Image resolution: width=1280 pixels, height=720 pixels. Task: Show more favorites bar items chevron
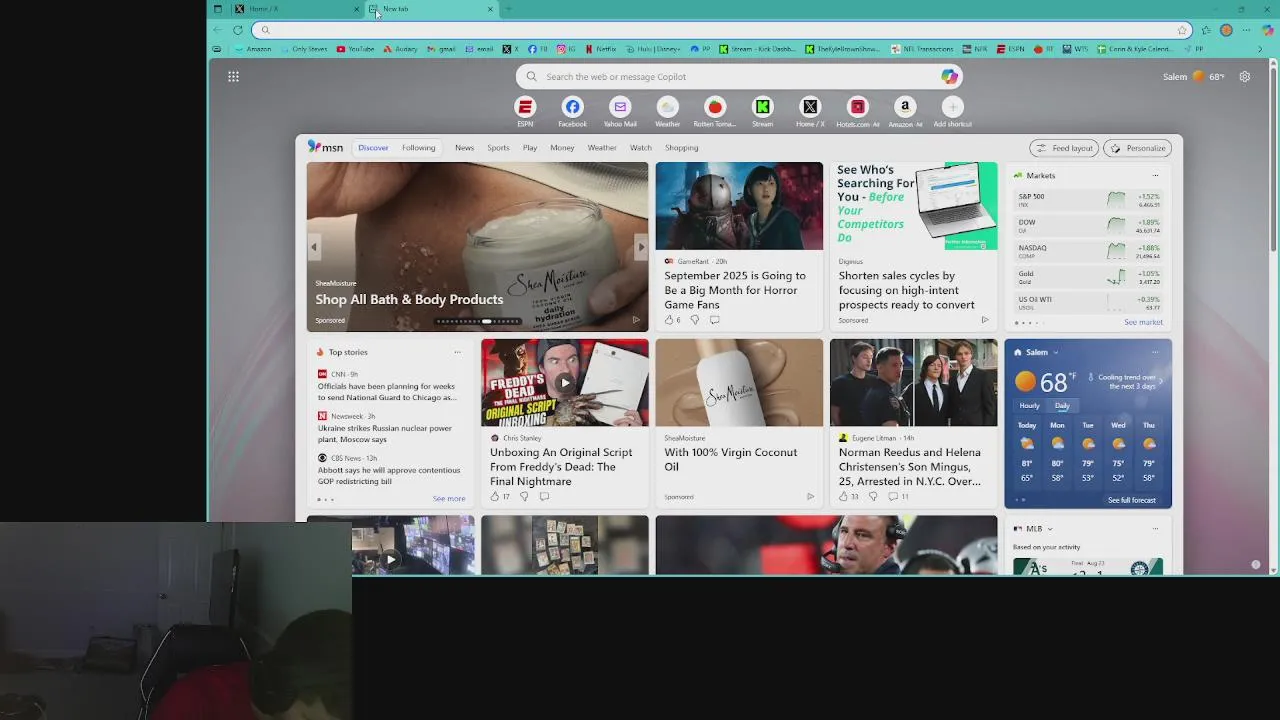1260,48
